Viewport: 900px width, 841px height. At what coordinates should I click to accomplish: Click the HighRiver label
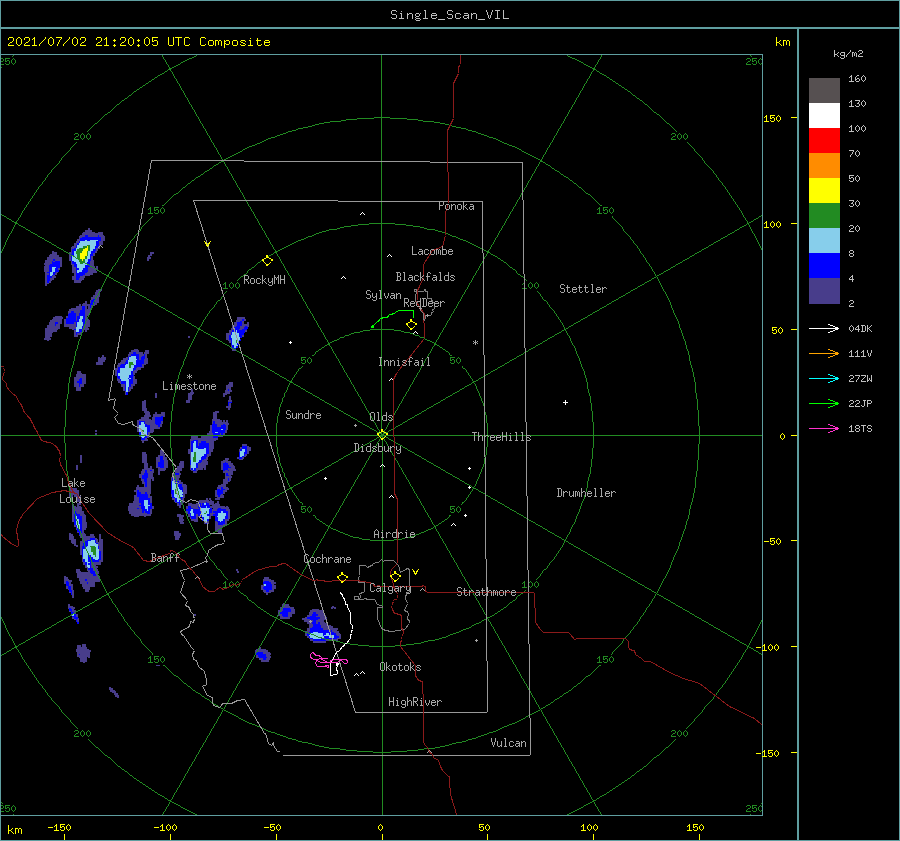(415, 702)
